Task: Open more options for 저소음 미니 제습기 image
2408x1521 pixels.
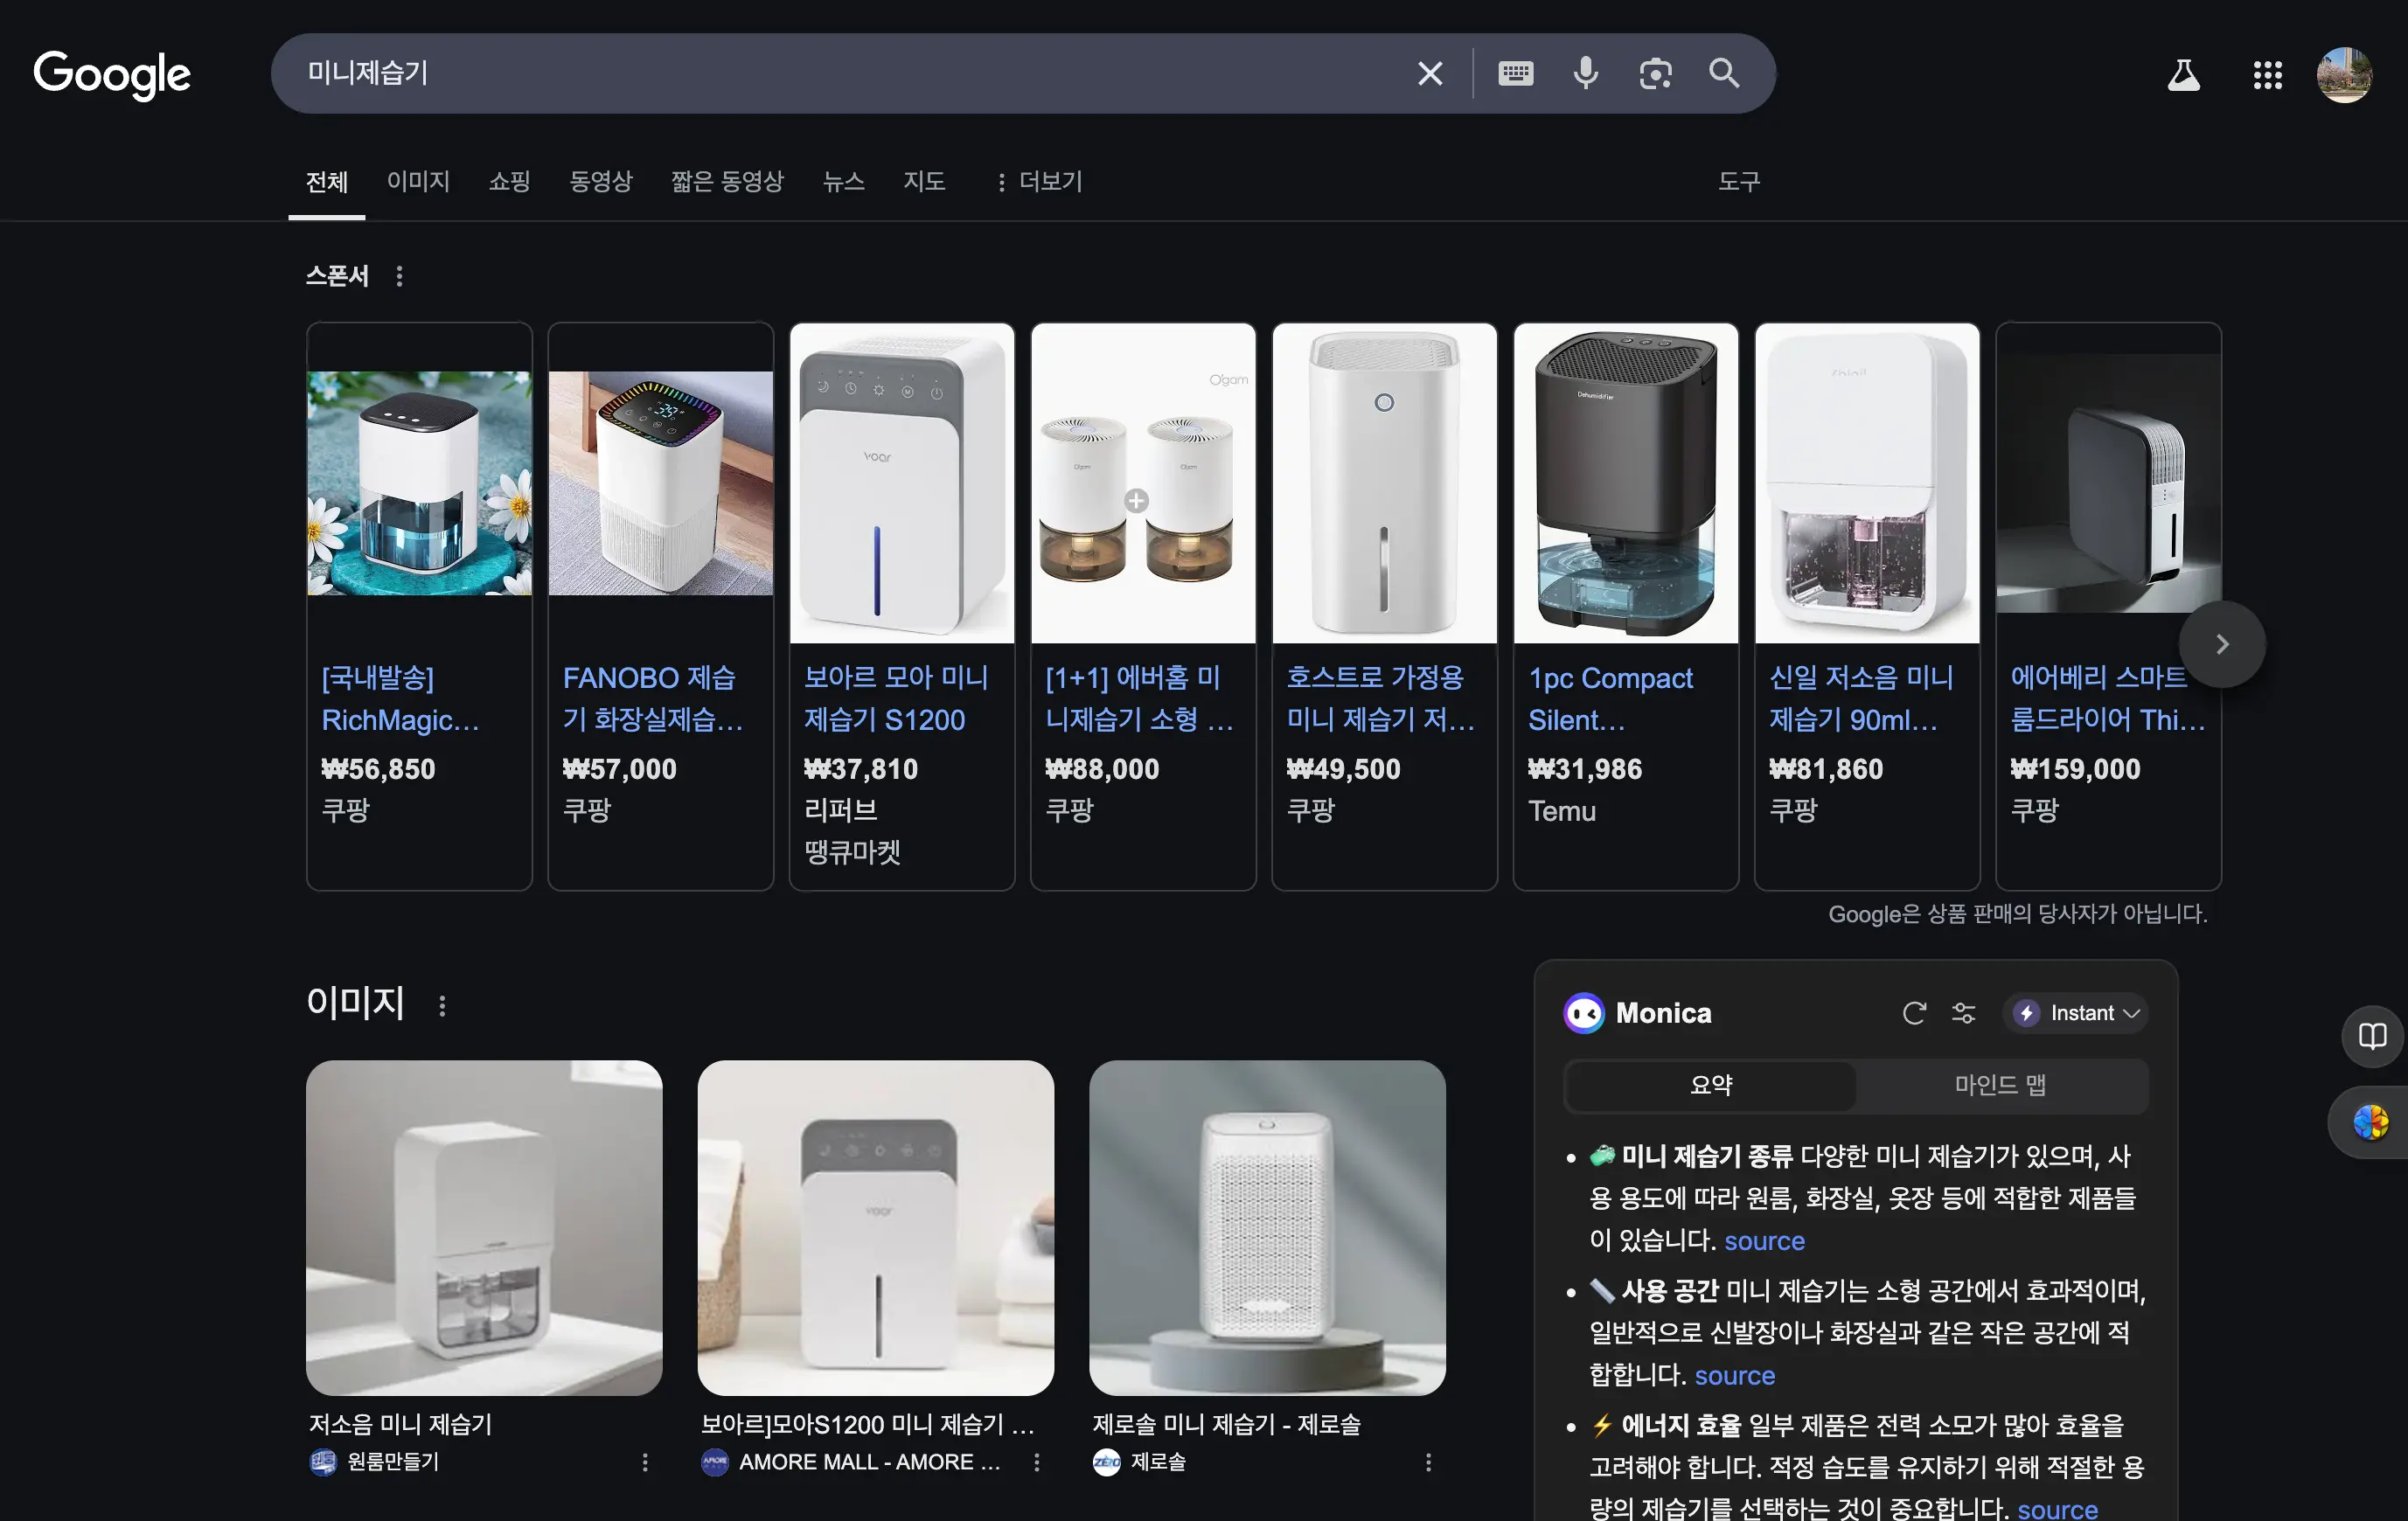Action: pyautogui.click(x=645, y=1462)
